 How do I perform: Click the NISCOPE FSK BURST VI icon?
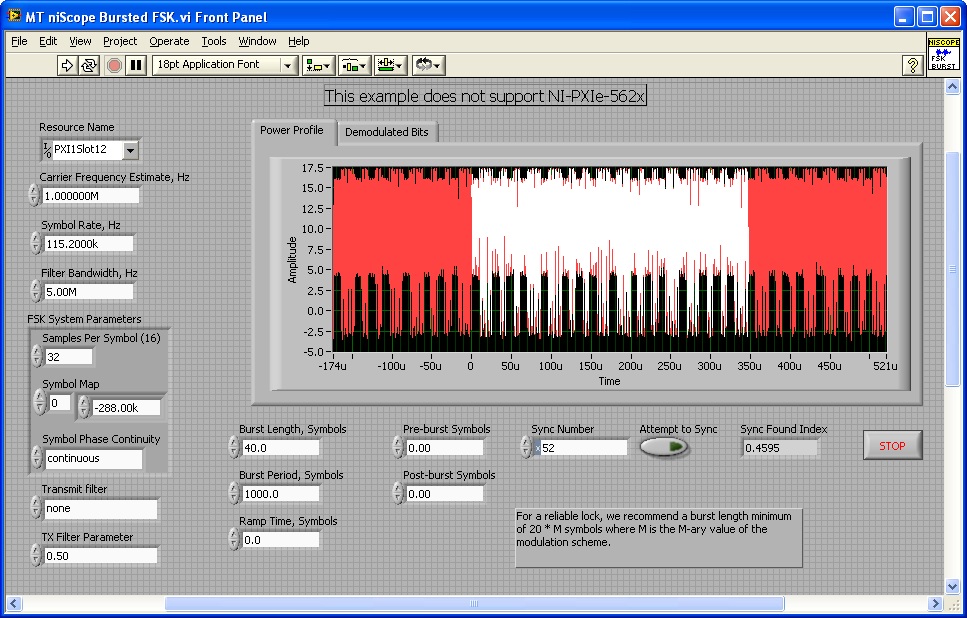pyautogui.click(x=944, y=54)
